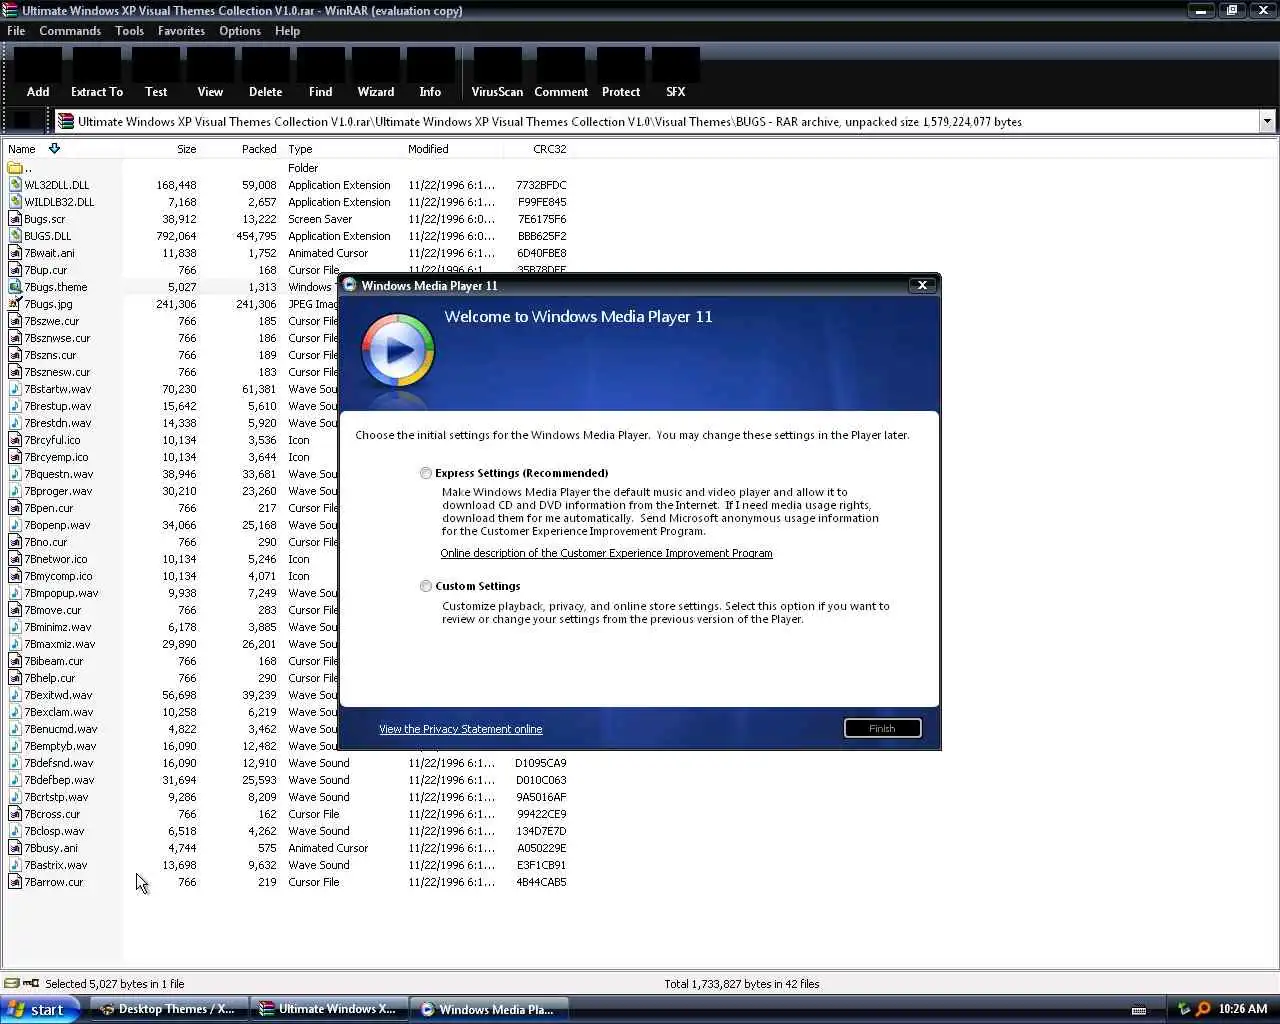1280x1024 pixels.
Task: Click the Add toolbar button
Action: 38,73
